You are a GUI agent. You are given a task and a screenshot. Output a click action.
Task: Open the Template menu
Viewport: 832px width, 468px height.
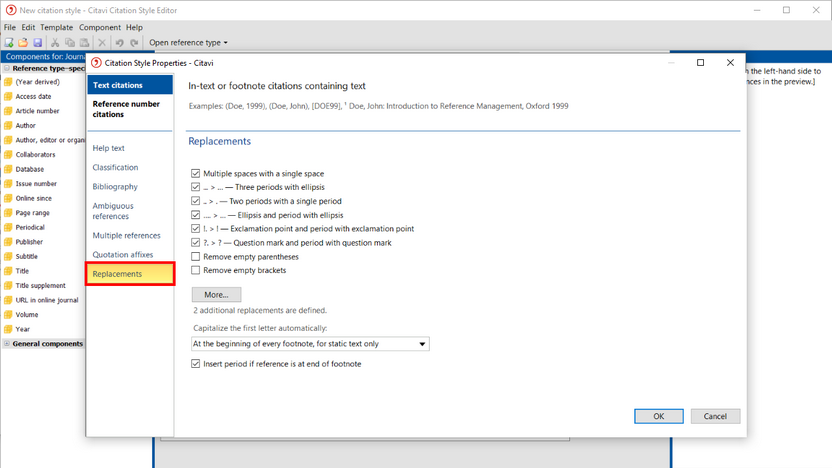coord(56,27)
